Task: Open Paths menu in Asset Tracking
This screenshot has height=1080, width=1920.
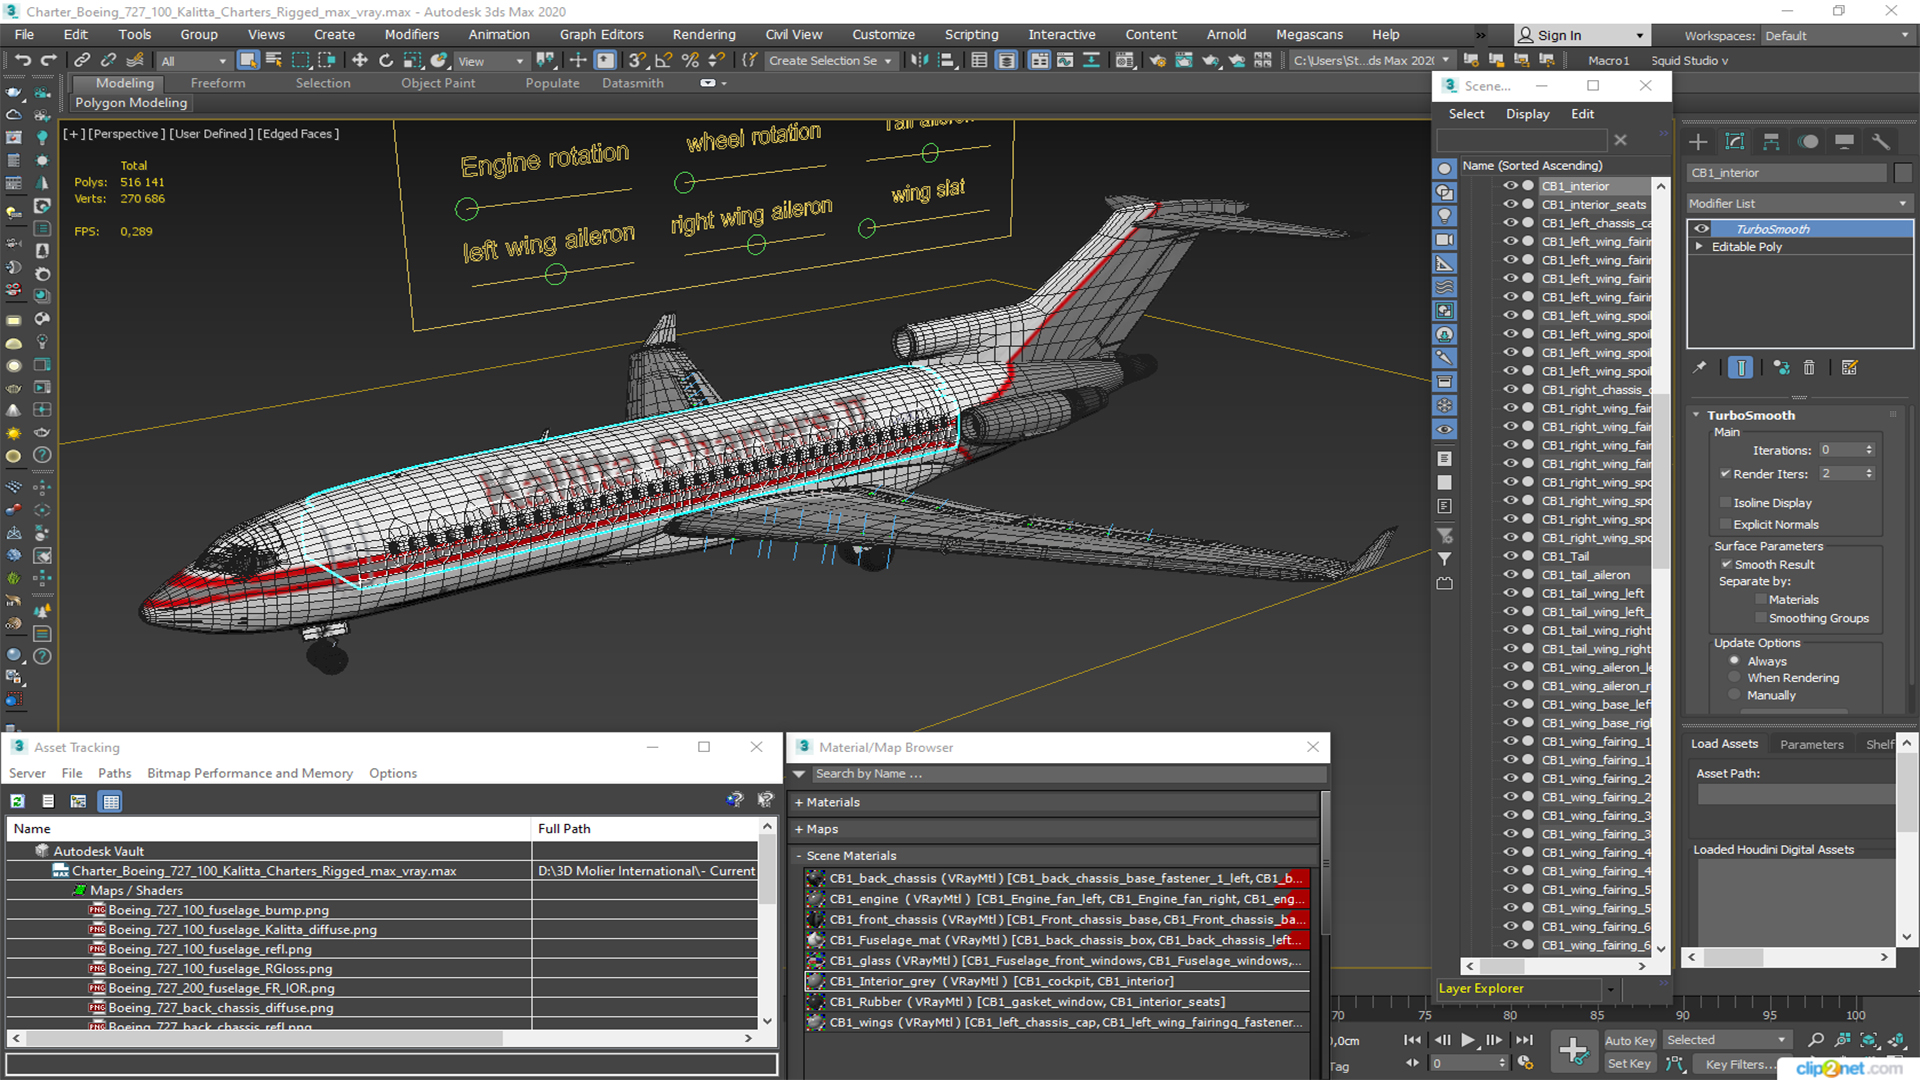Action: coord(115,773)
